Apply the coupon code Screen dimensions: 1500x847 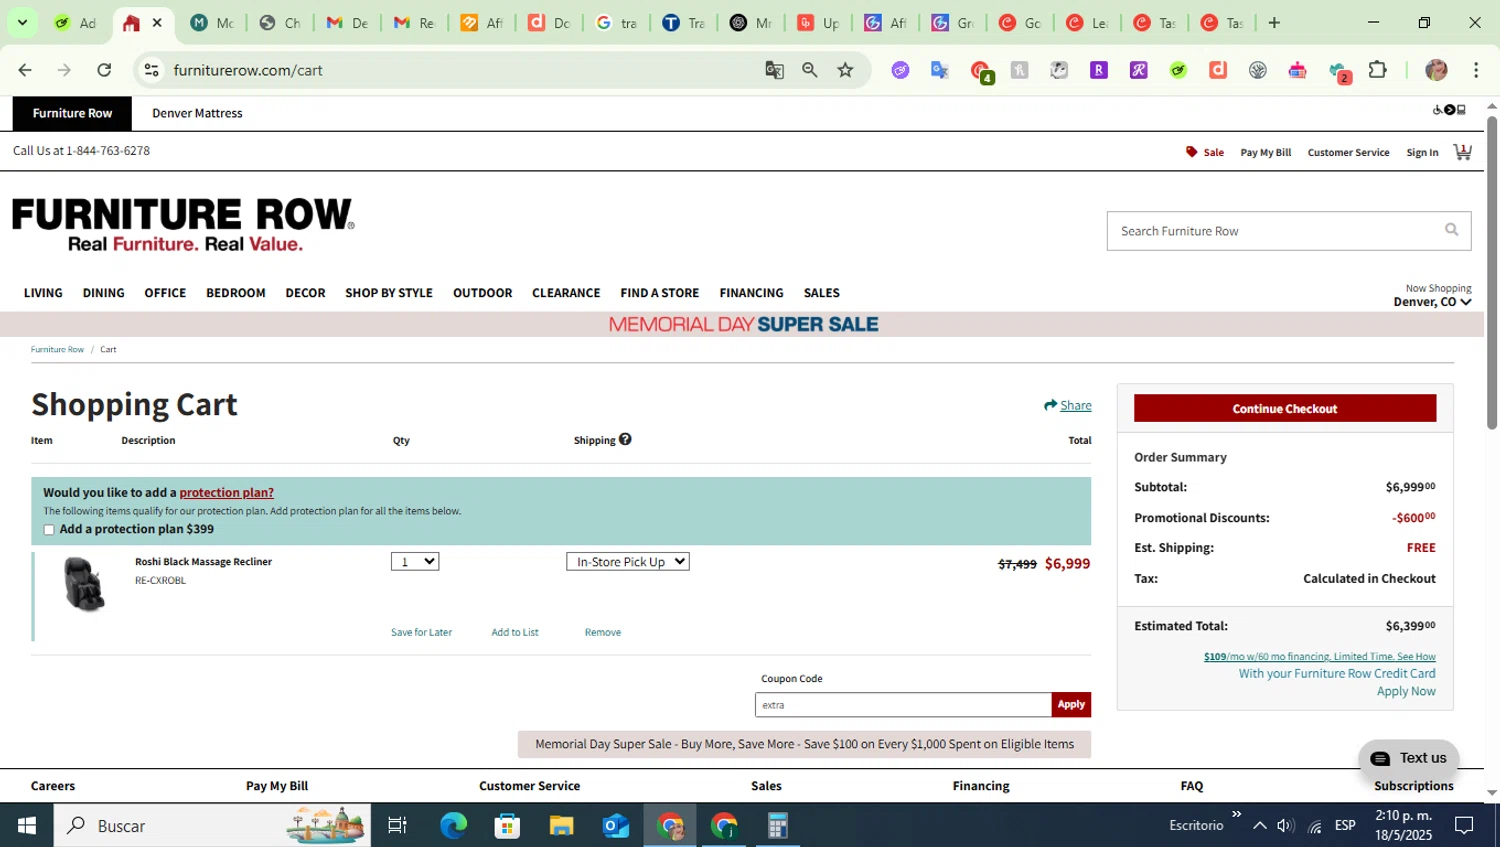pos(1071,704)
